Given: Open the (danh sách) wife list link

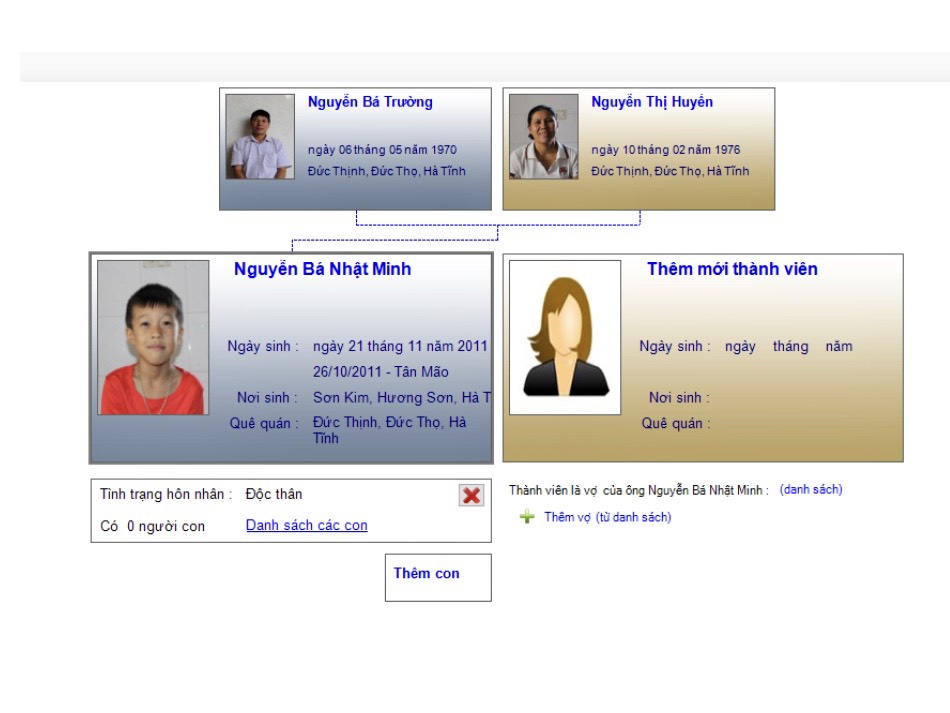Looking at the screenshot, I should [811, 489].
